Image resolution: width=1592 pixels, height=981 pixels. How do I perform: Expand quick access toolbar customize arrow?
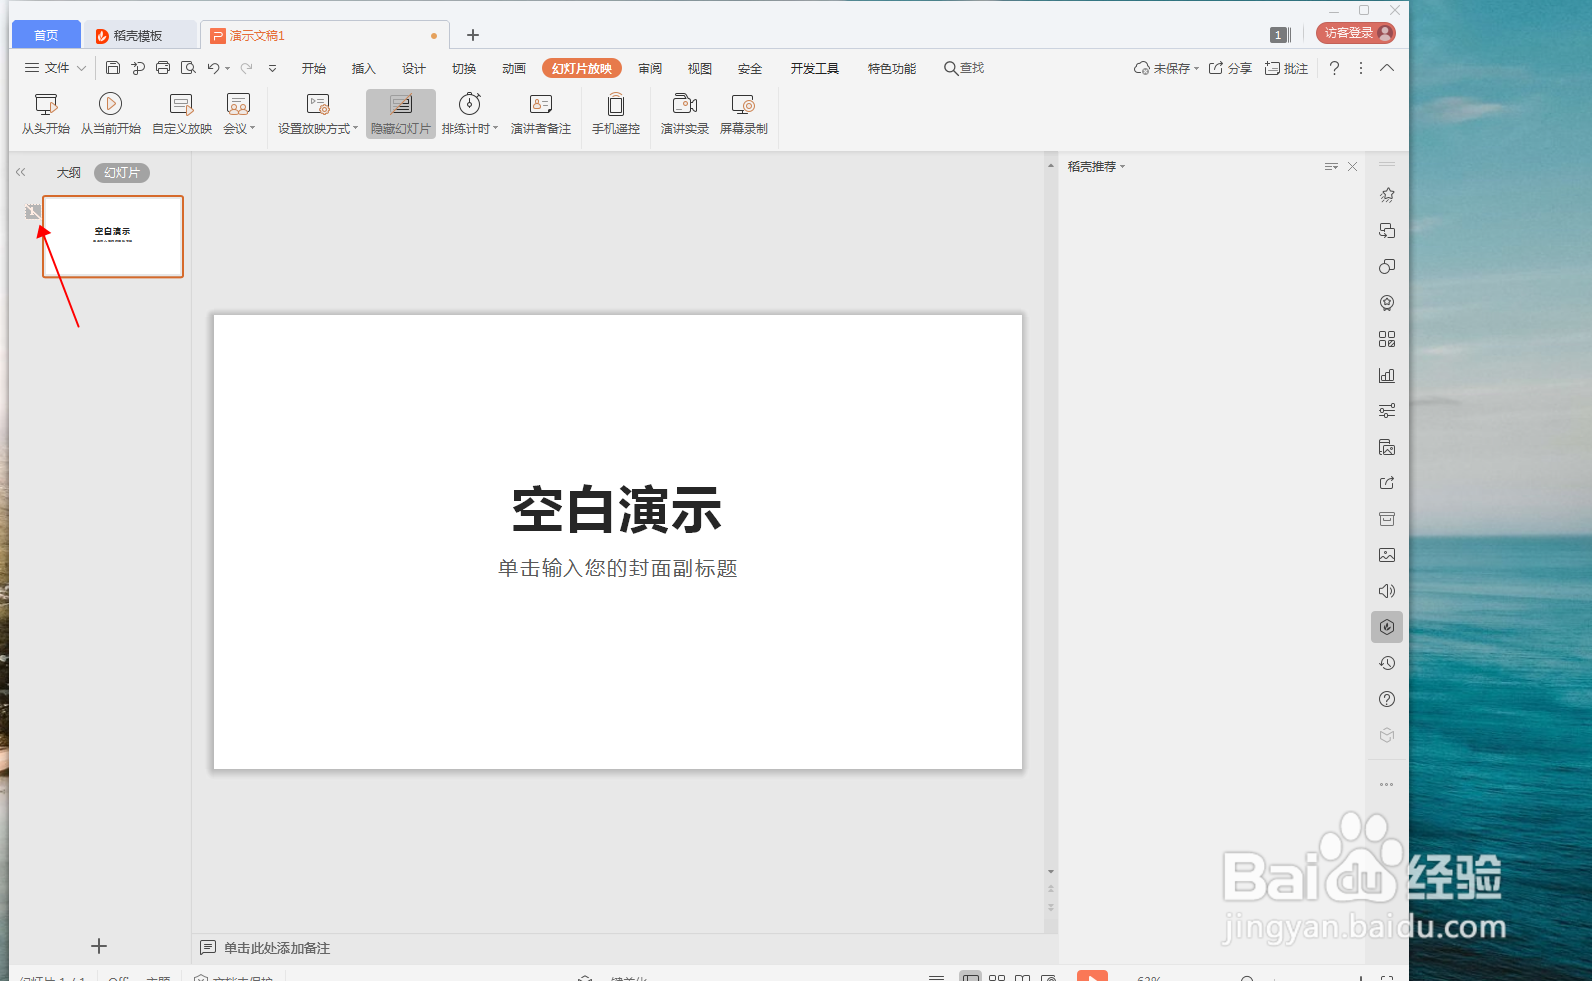tap(272, 68)
